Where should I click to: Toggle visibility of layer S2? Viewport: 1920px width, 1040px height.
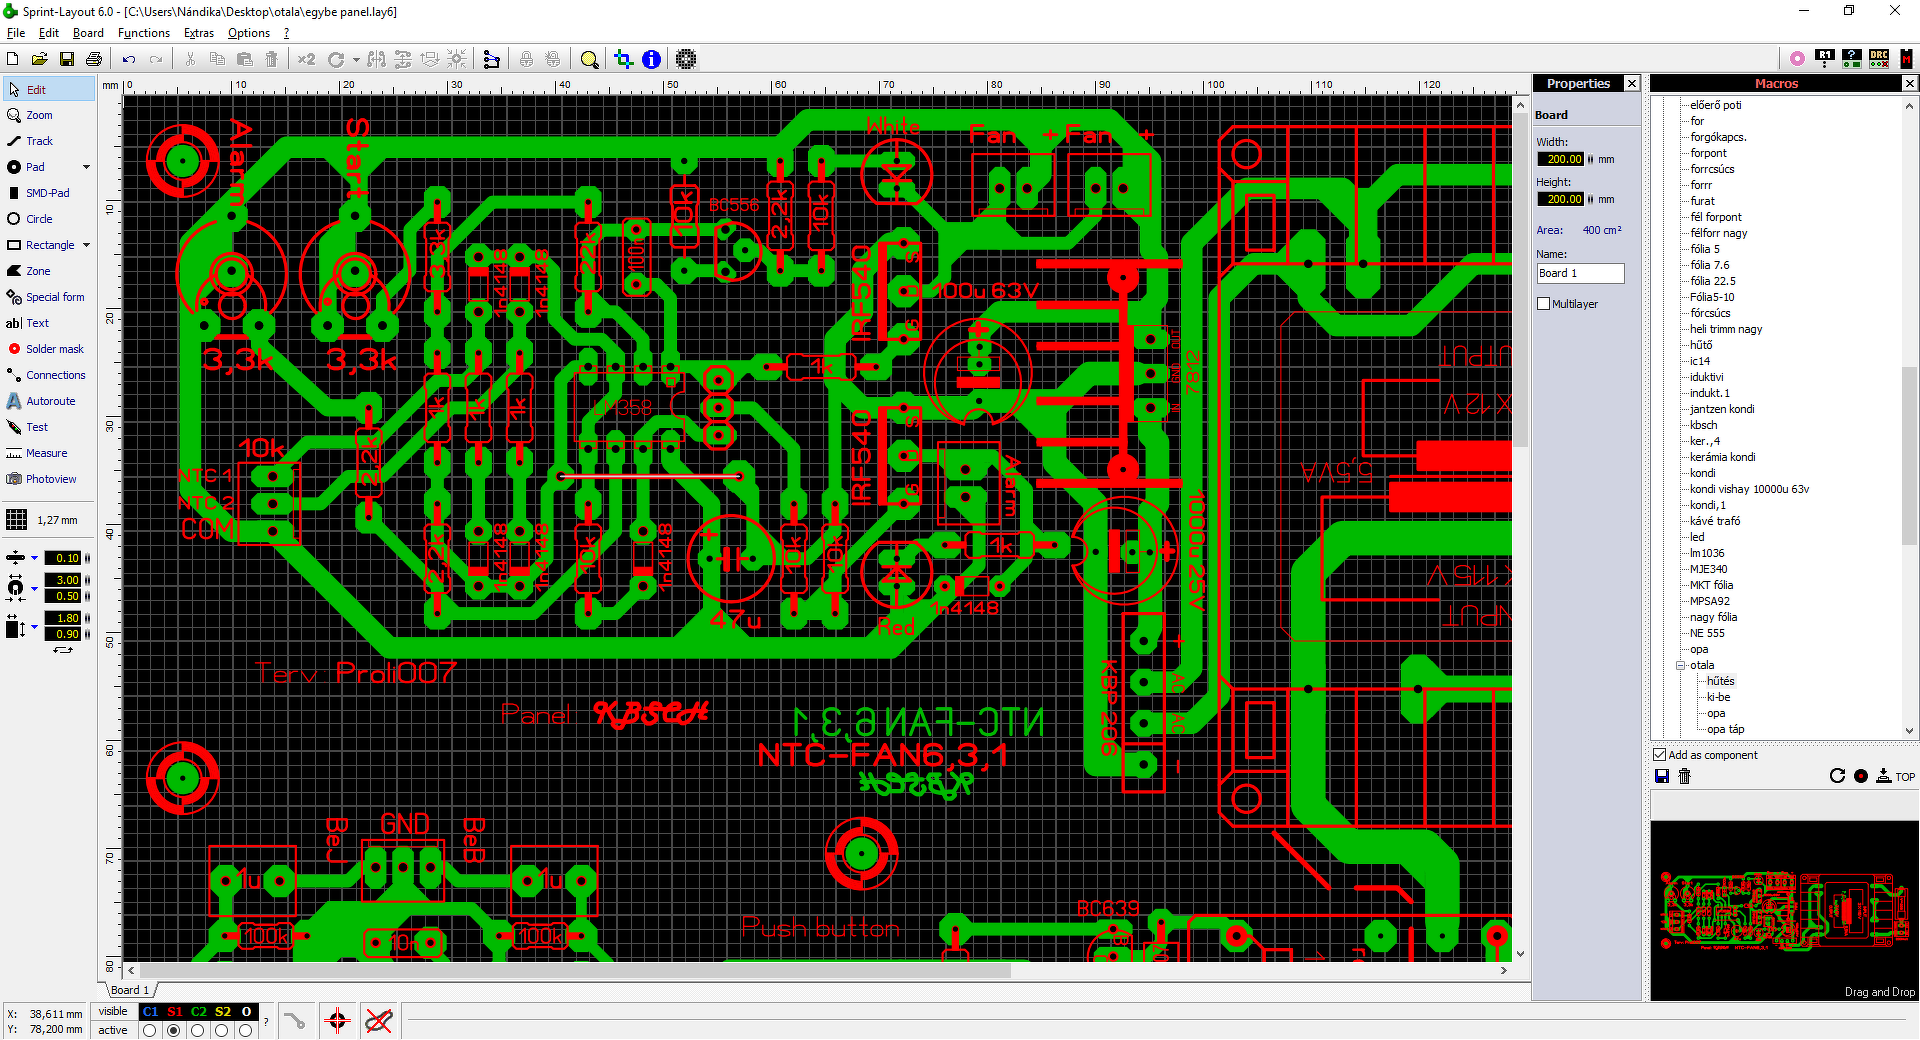(x=223, y=1012)
